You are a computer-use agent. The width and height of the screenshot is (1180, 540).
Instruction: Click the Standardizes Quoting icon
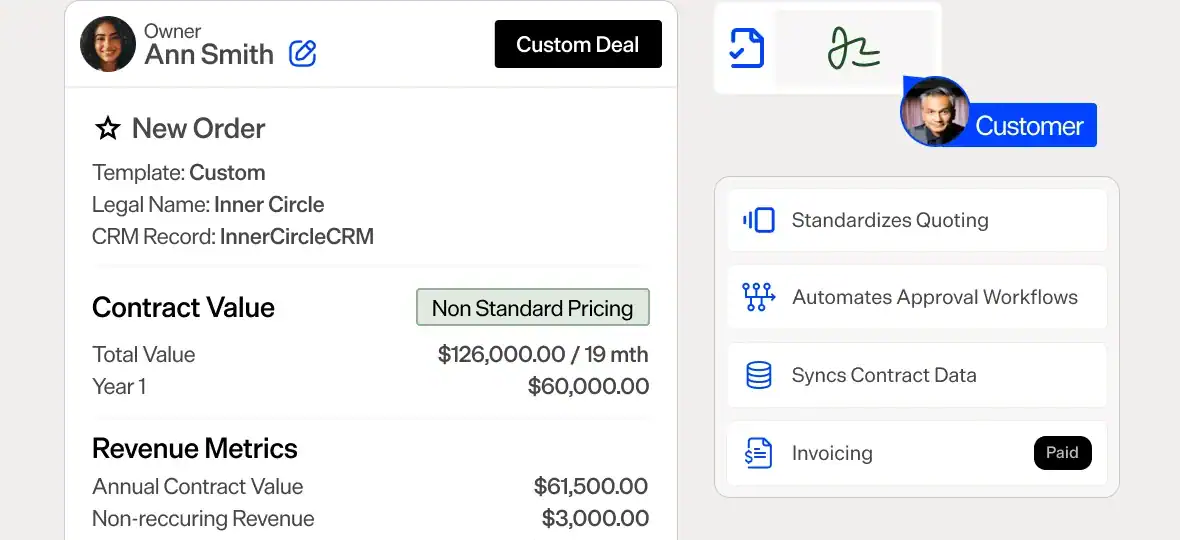pos(759,220)
